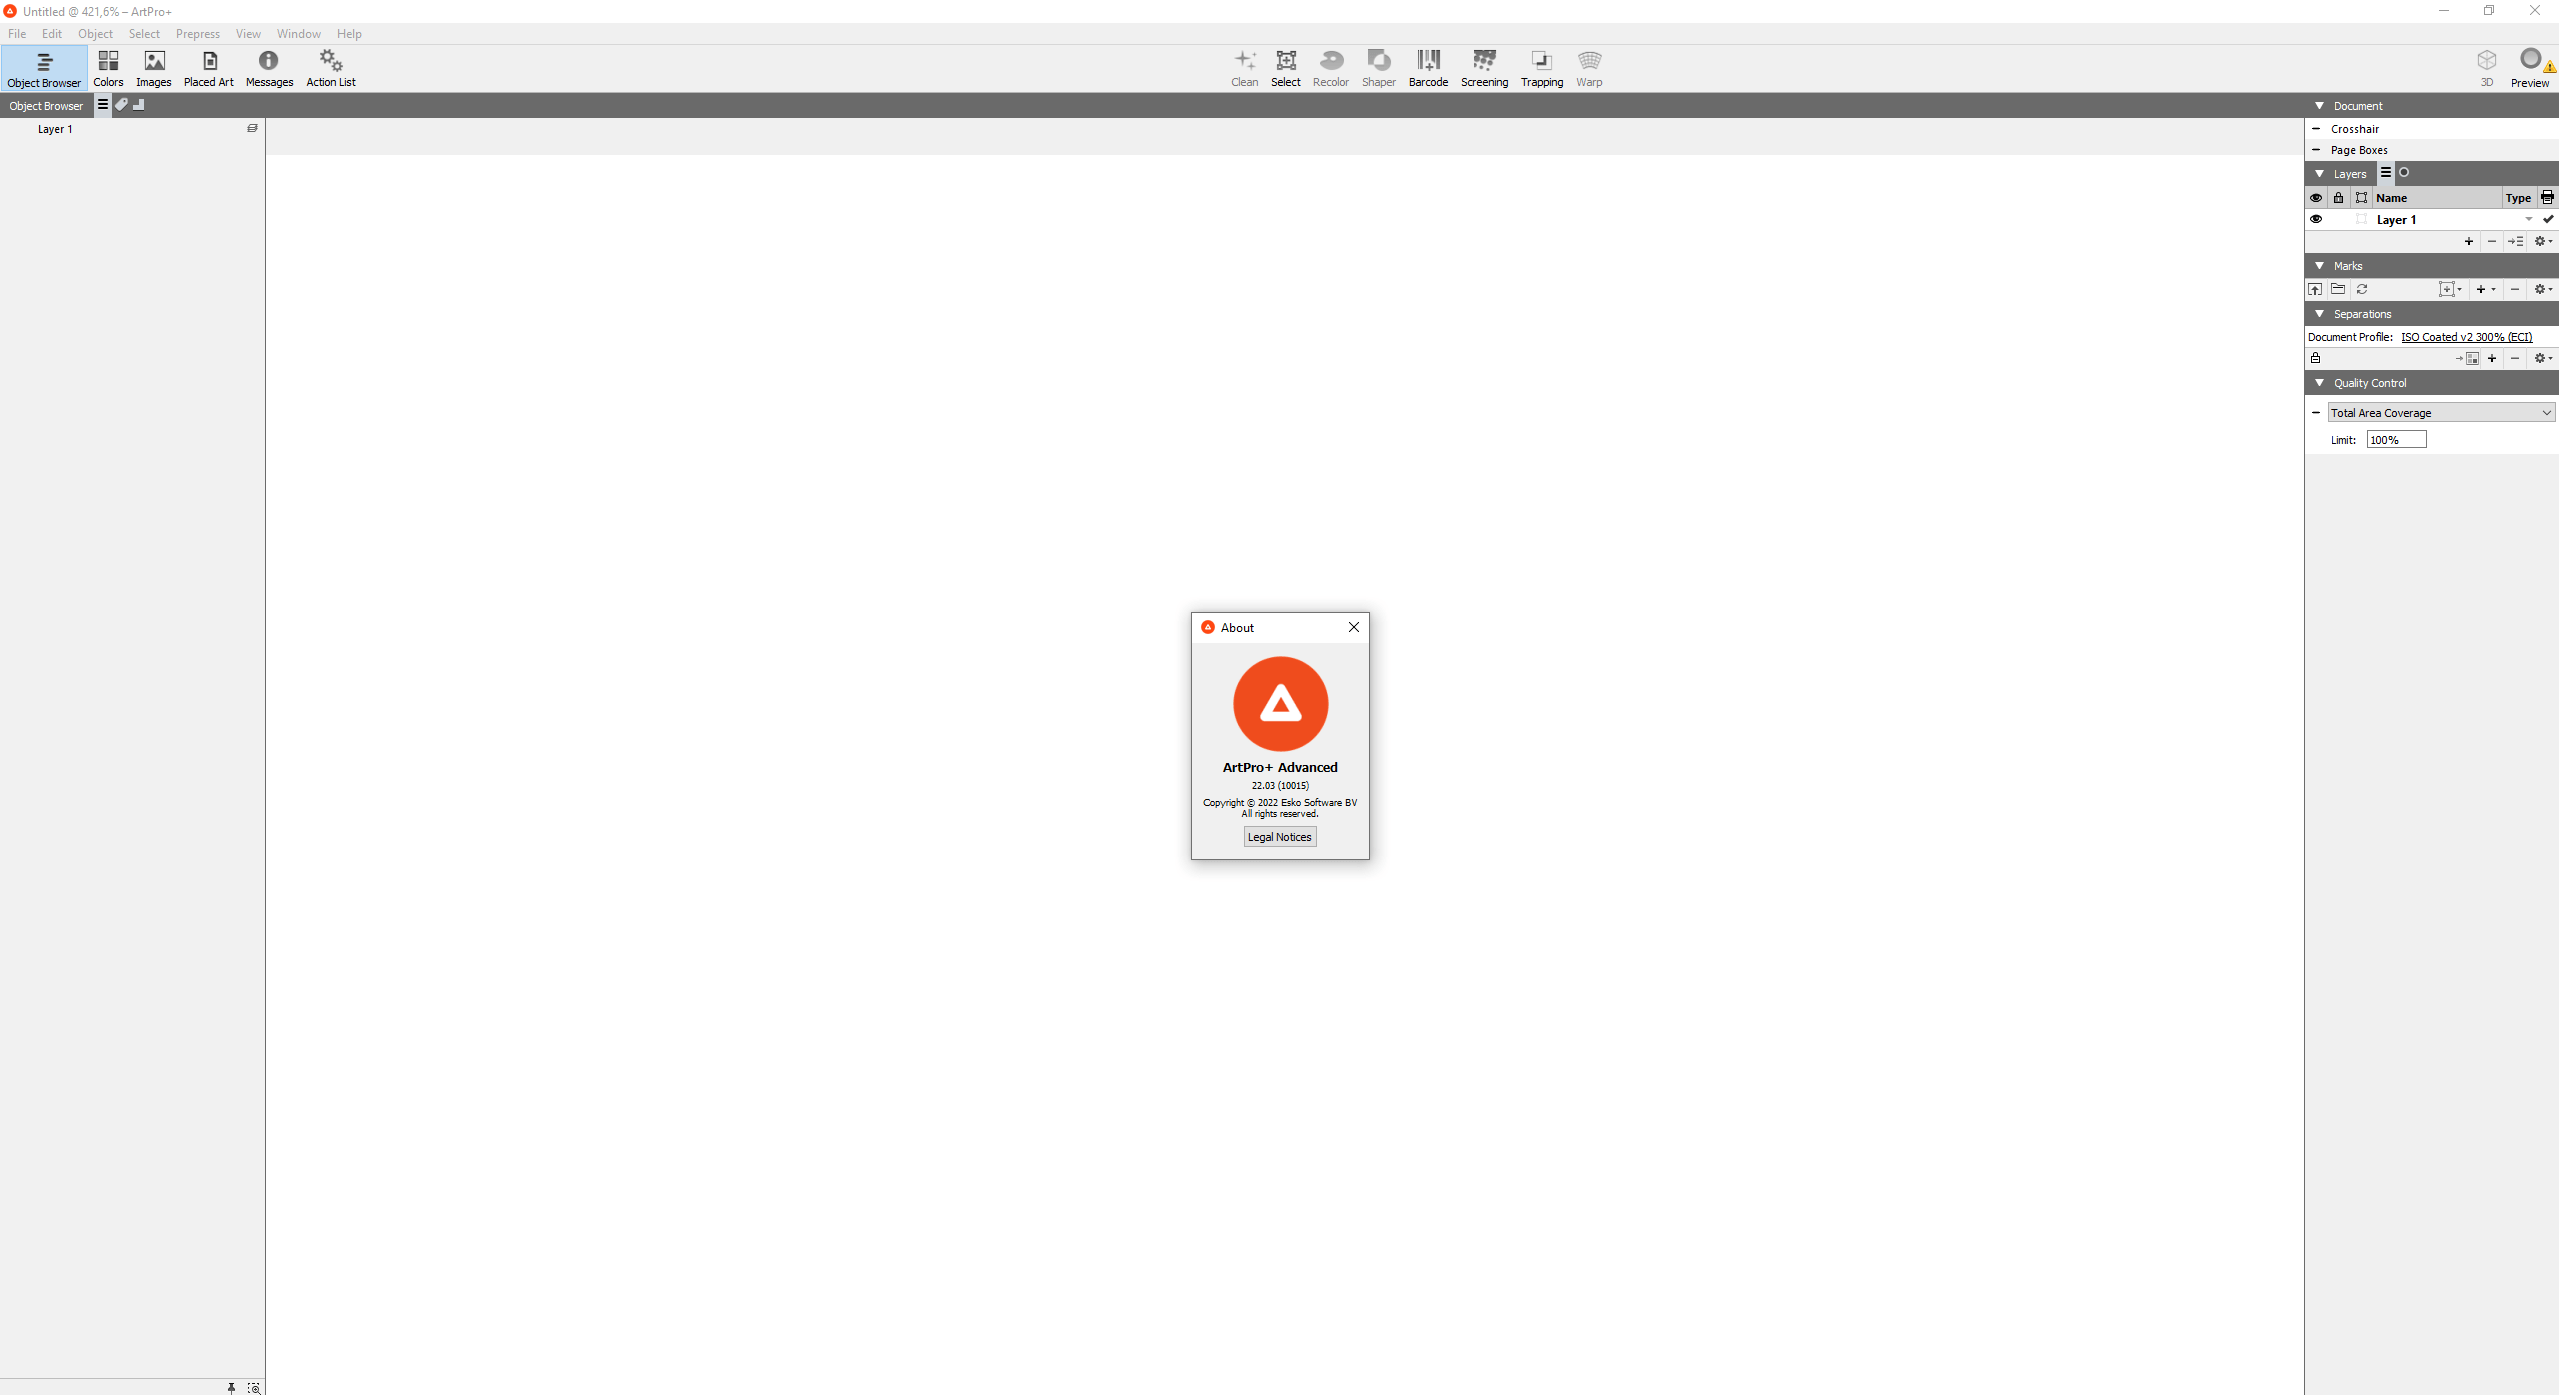Open the Total Area Coverage dropdown
Screen dimensions: 2559x1395
pos(2441,412)
